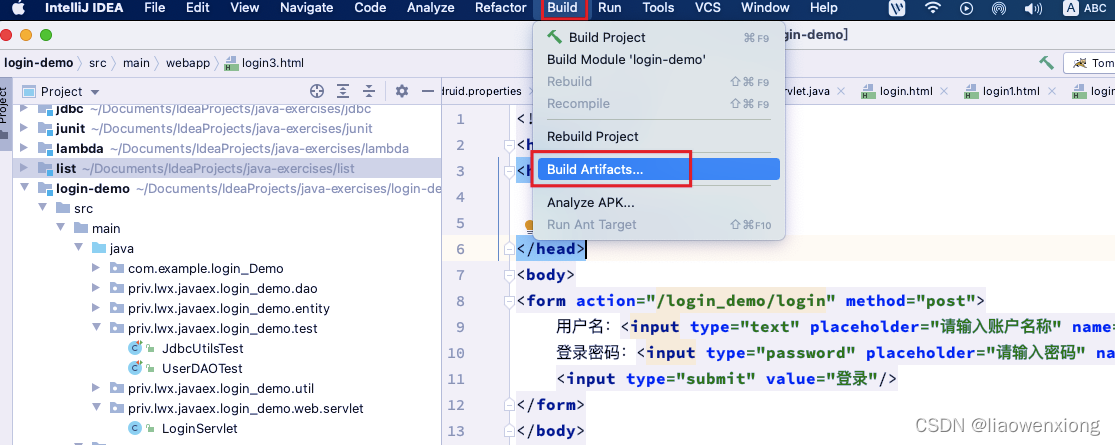Click the Collapse All icon in Project panel

click(x=368, y=91)
